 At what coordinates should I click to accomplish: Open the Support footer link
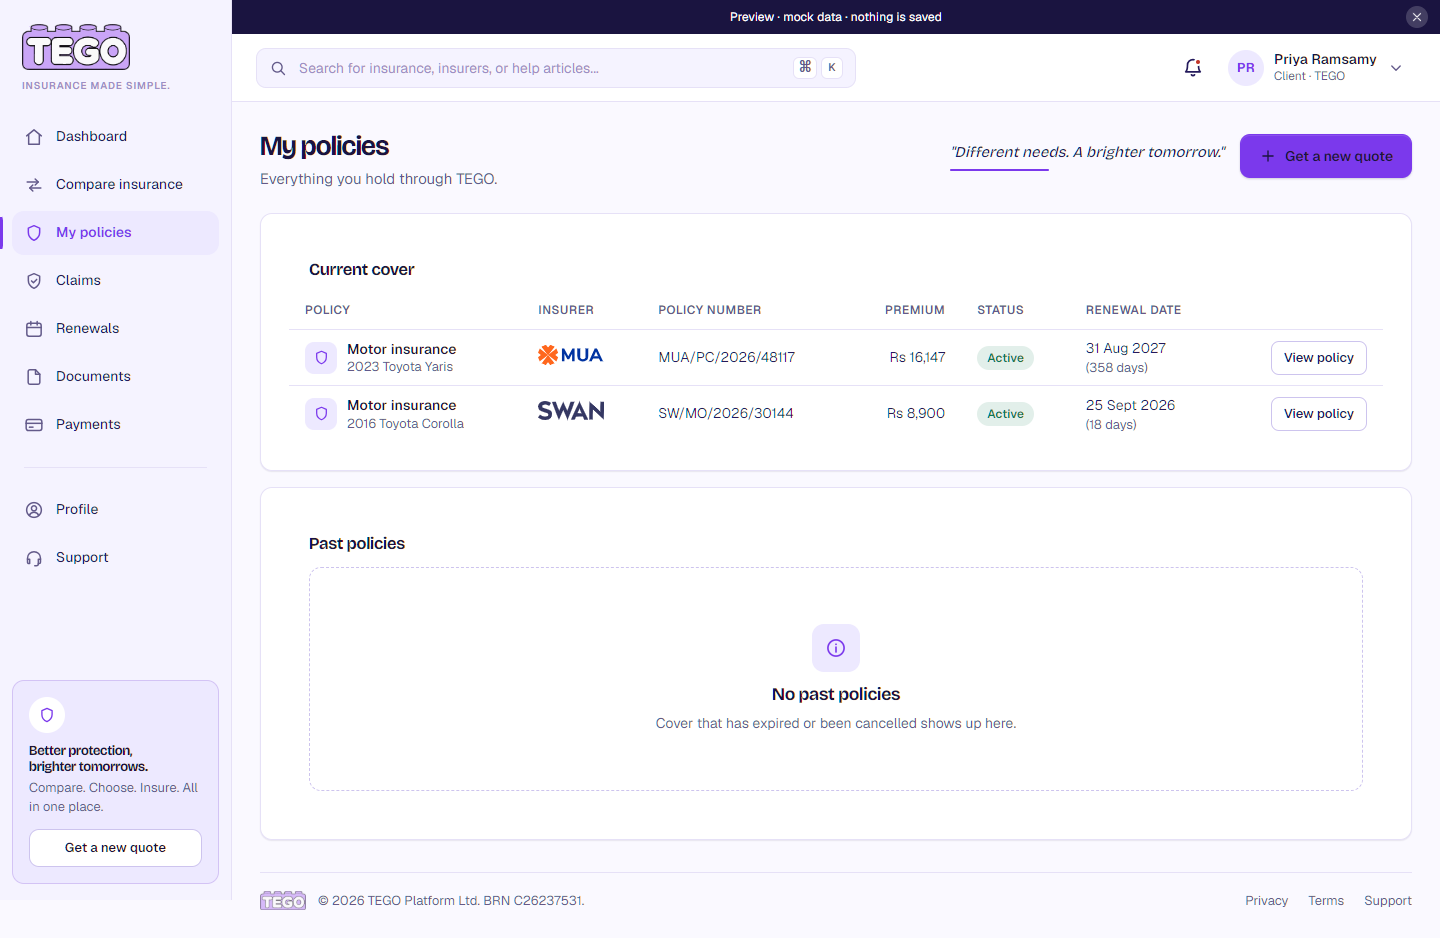click(x=1388, y=901)
